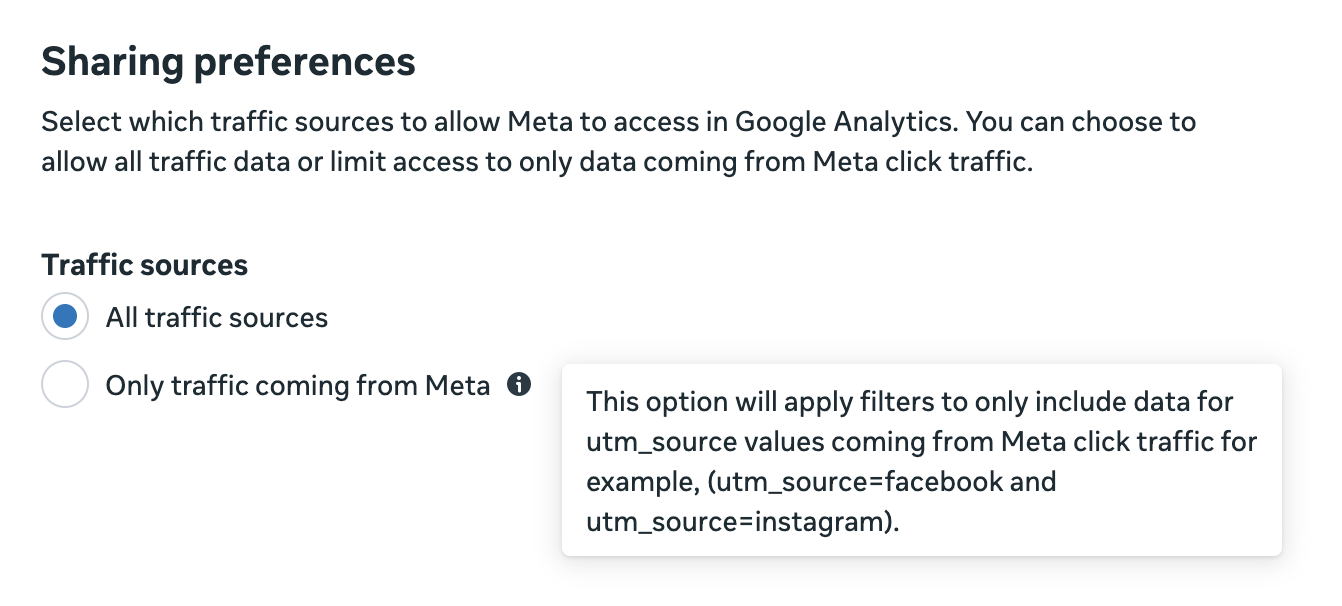Viewport: 1342px width, 606px height.
Task: Click the 'All traffic sources' label text
Action: point(217,318)
